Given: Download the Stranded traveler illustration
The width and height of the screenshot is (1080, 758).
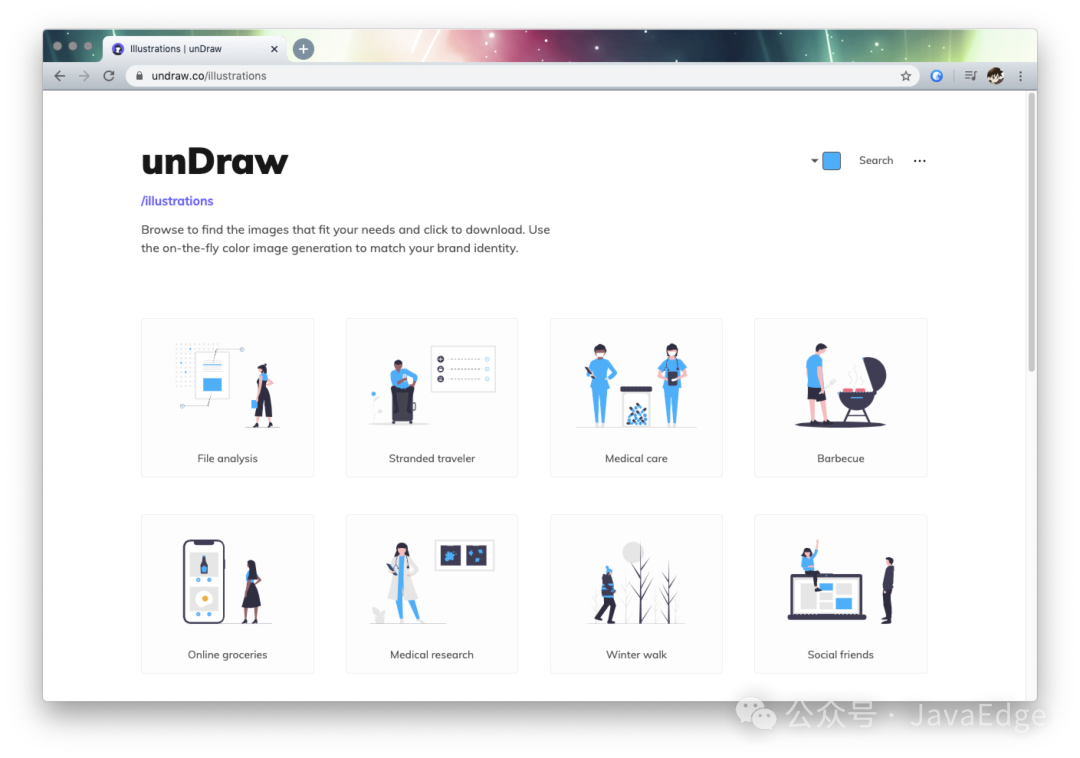Looking at the screenshot, I should coord(432,397).
